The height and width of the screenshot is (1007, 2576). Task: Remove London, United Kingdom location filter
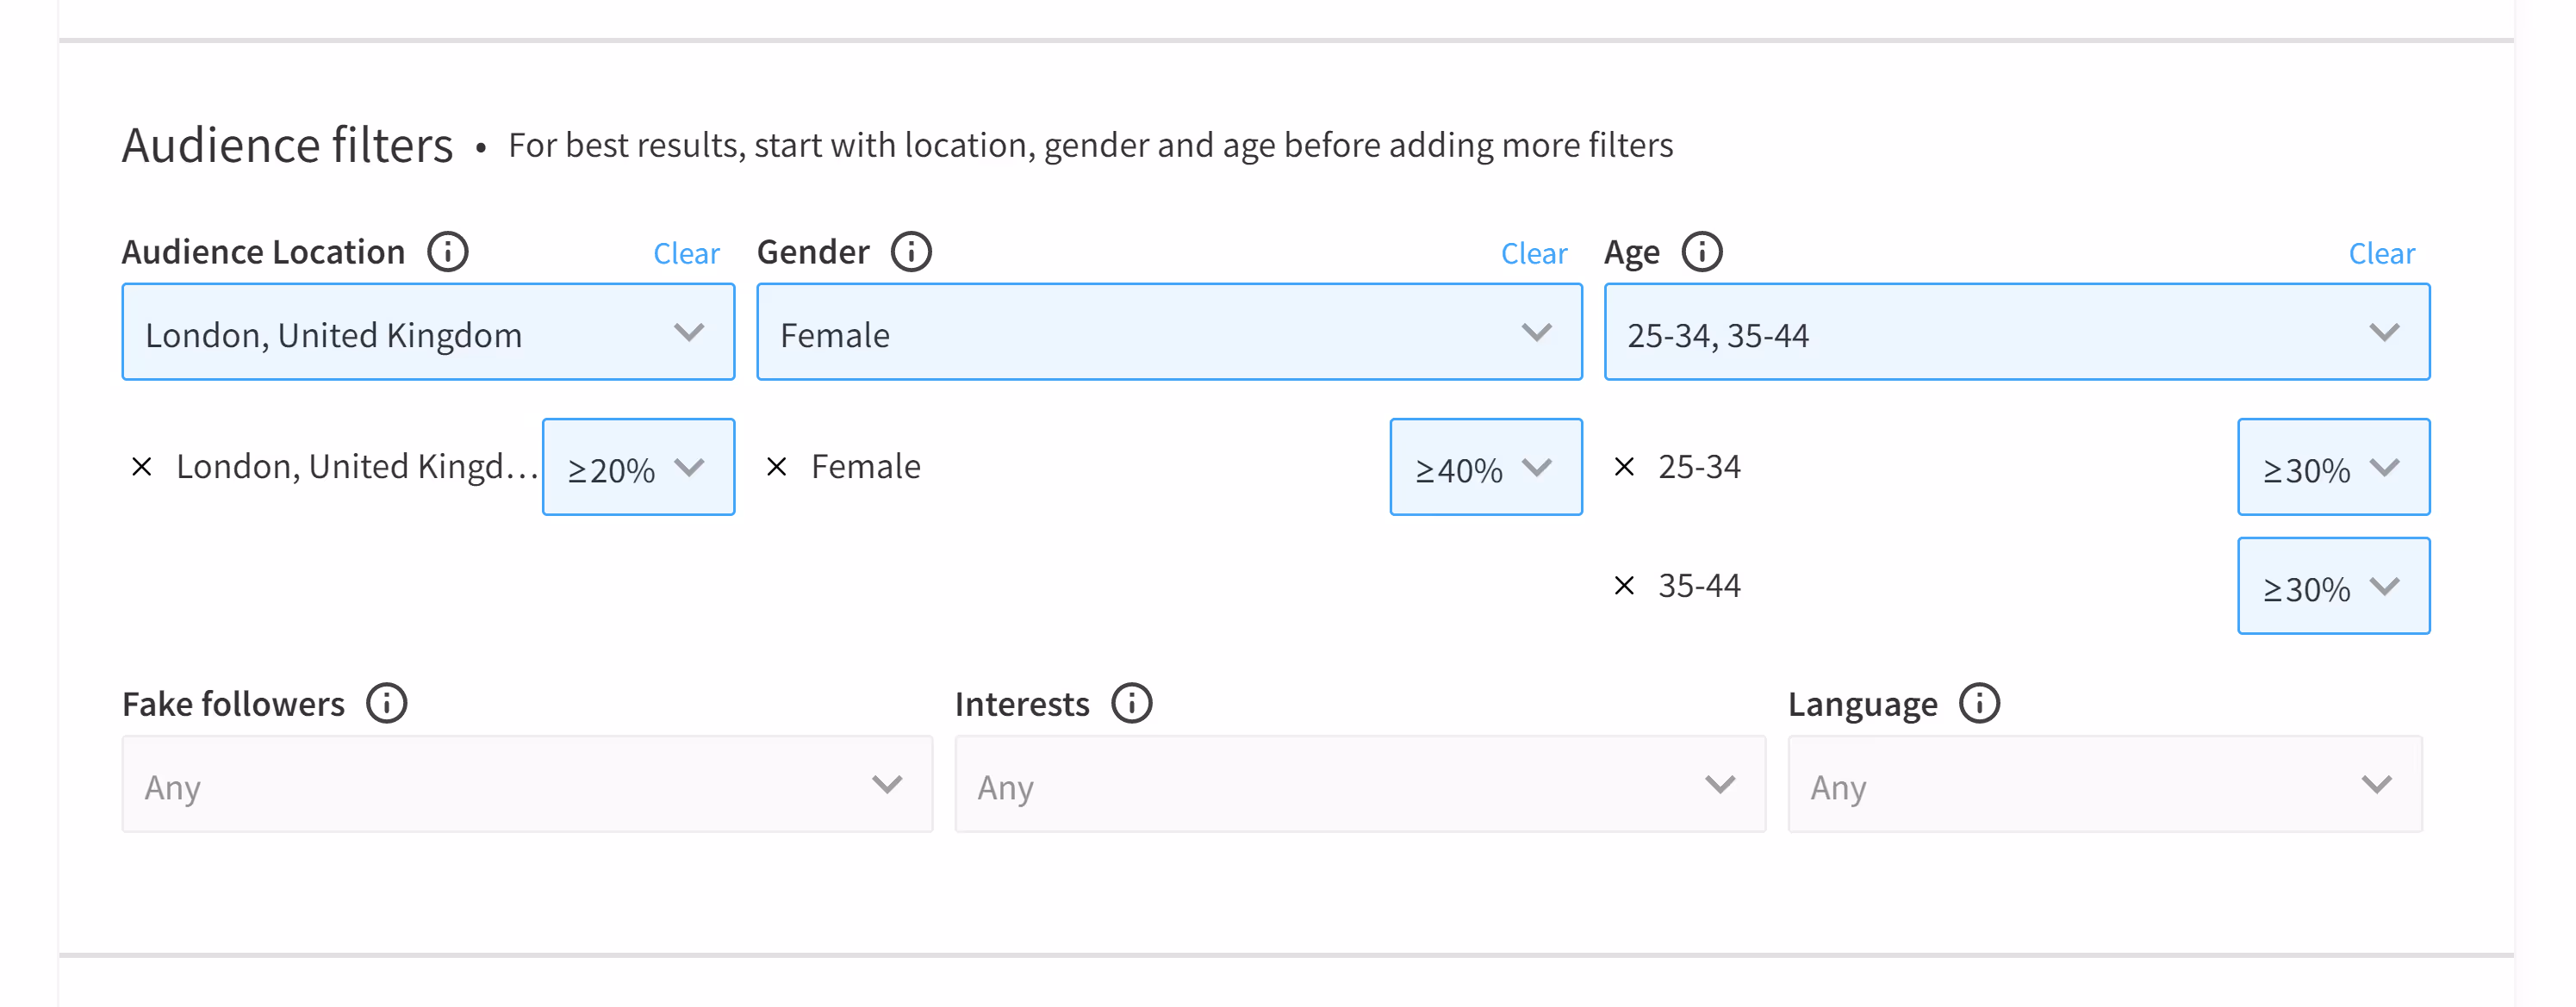[142, 467]
